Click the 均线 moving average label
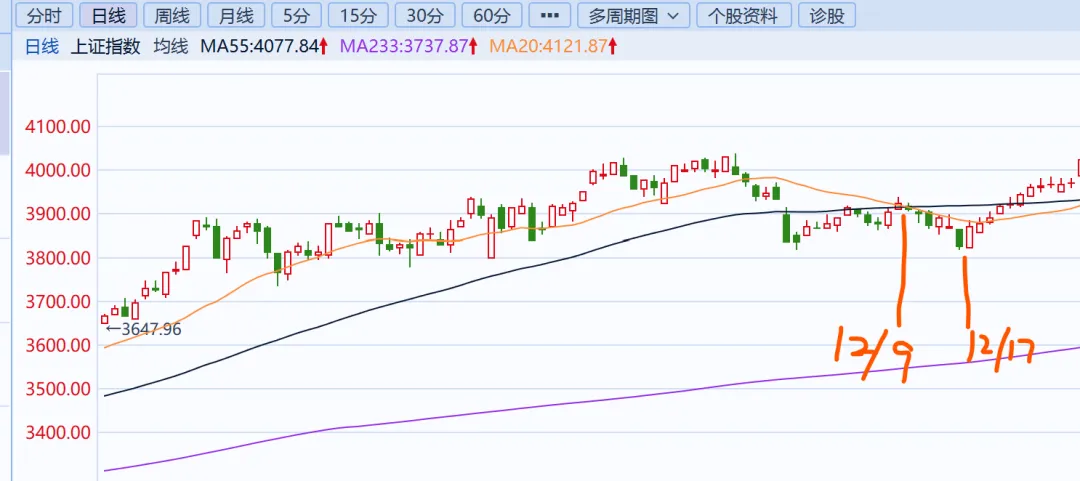1080x481 pixels. coord(170,47)
